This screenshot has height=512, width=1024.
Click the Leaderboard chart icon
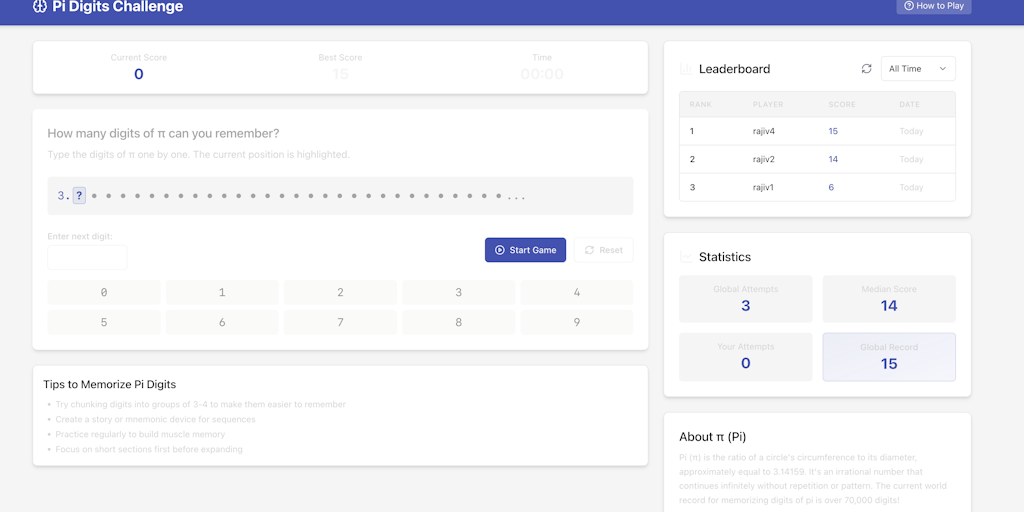685,69
